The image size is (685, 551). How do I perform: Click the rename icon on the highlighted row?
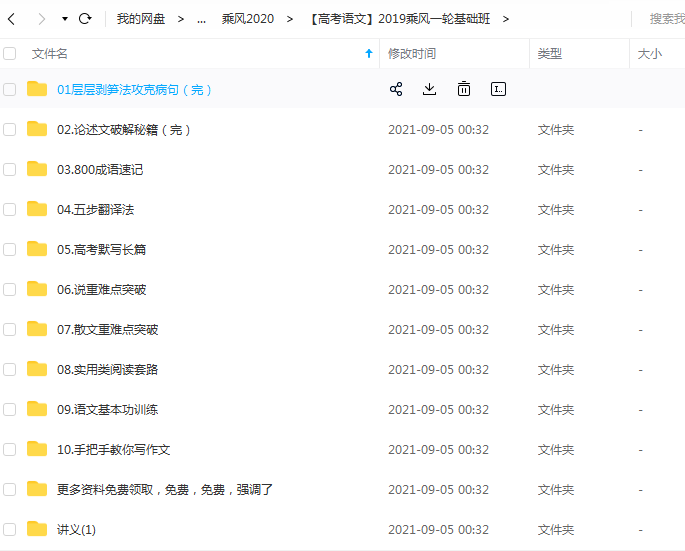(x=498, y=89)
